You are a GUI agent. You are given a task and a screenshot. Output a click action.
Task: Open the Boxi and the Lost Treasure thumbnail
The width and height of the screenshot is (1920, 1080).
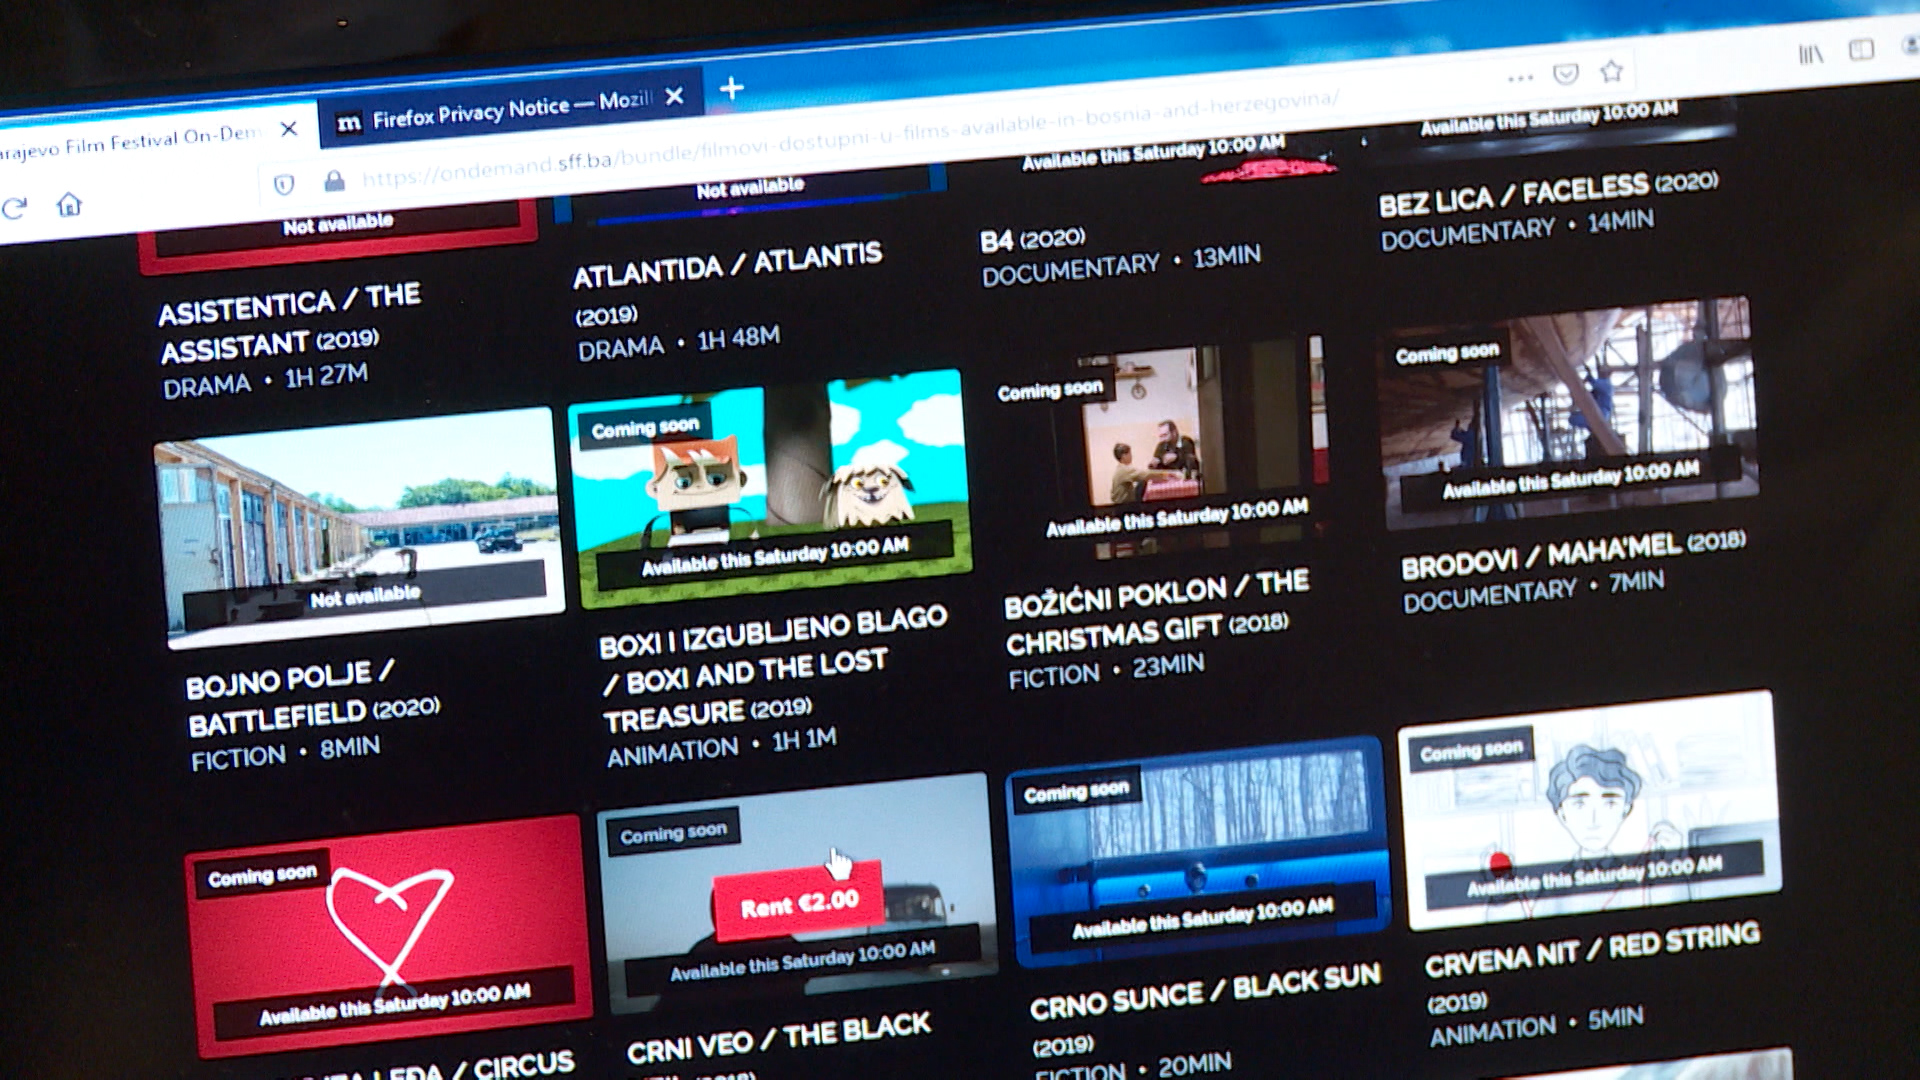pyautogui.click(x=768, y=490)
